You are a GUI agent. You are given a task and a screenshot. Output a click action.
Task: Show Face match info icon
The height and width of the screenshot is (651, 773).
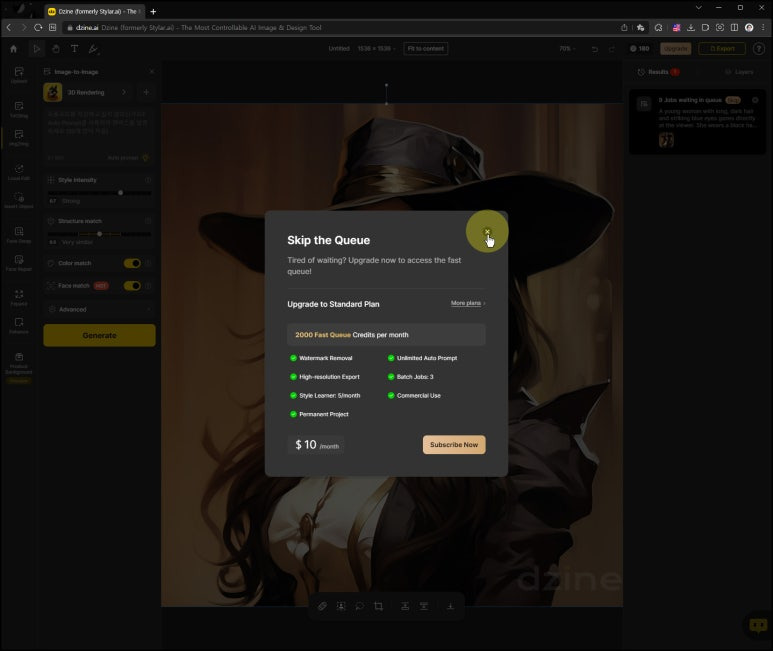click(148, 286)
